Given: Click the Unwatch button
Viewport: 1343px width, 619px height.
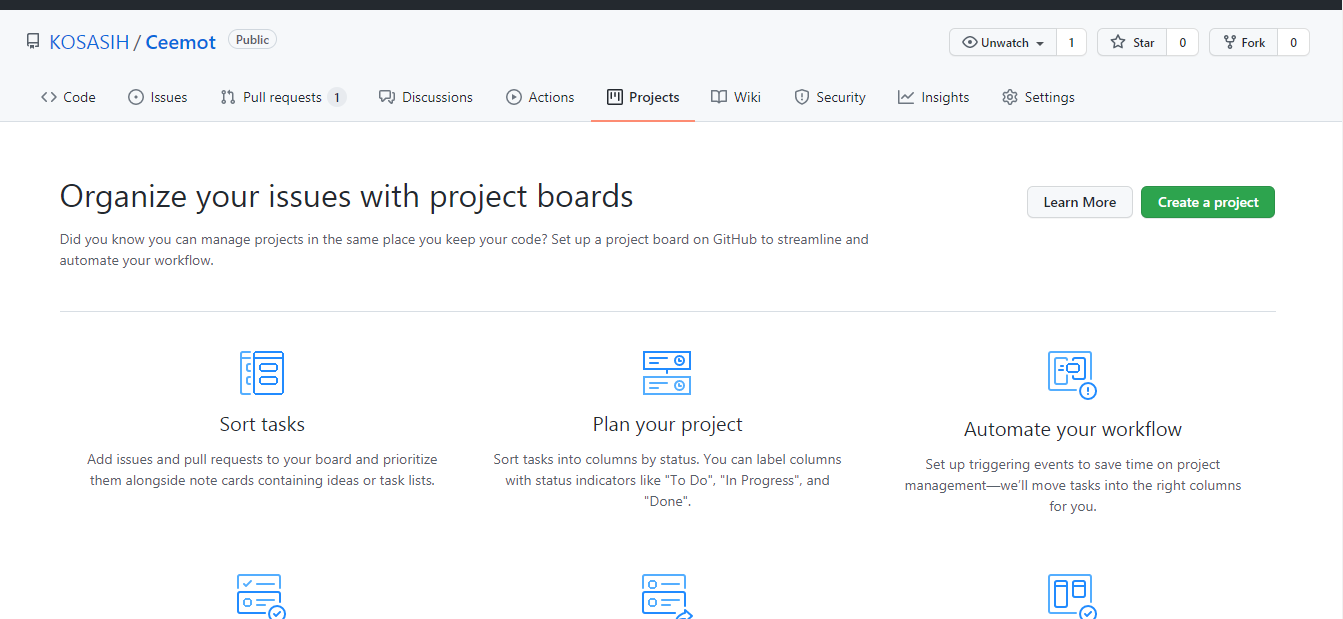Looking at the screenshot, I should tap(1003, 42).
